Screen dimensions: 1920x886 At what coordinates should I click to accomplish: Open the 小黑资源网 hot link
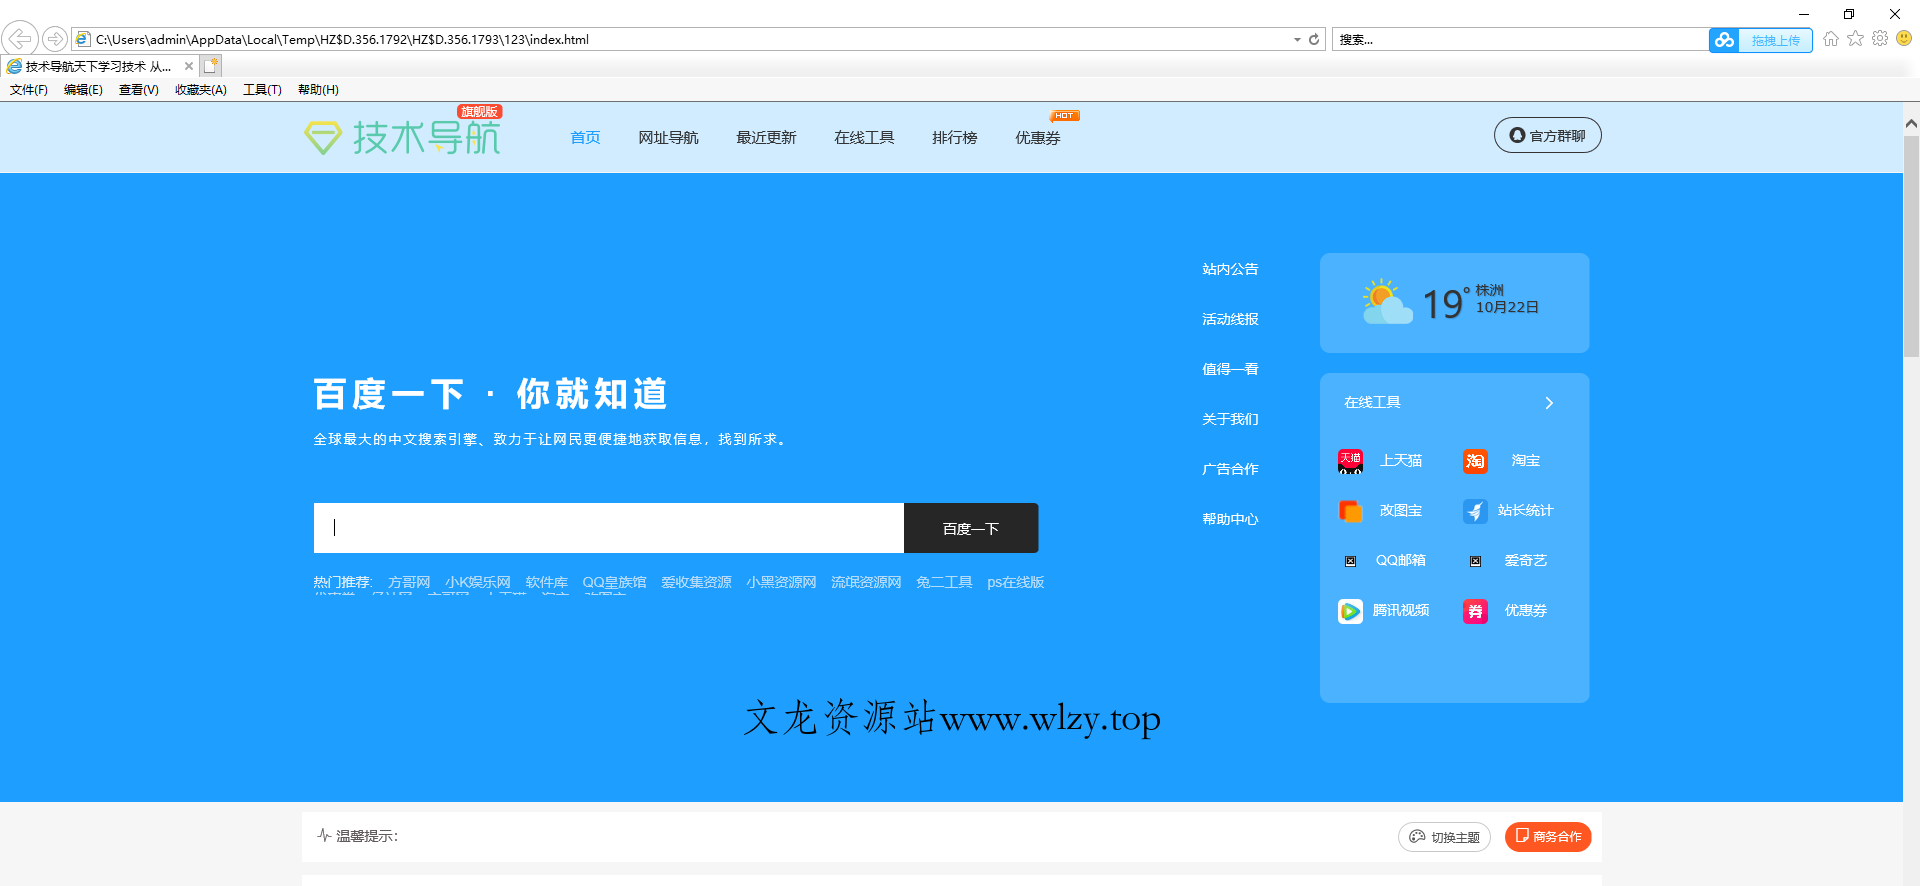[x=781, y=582]
